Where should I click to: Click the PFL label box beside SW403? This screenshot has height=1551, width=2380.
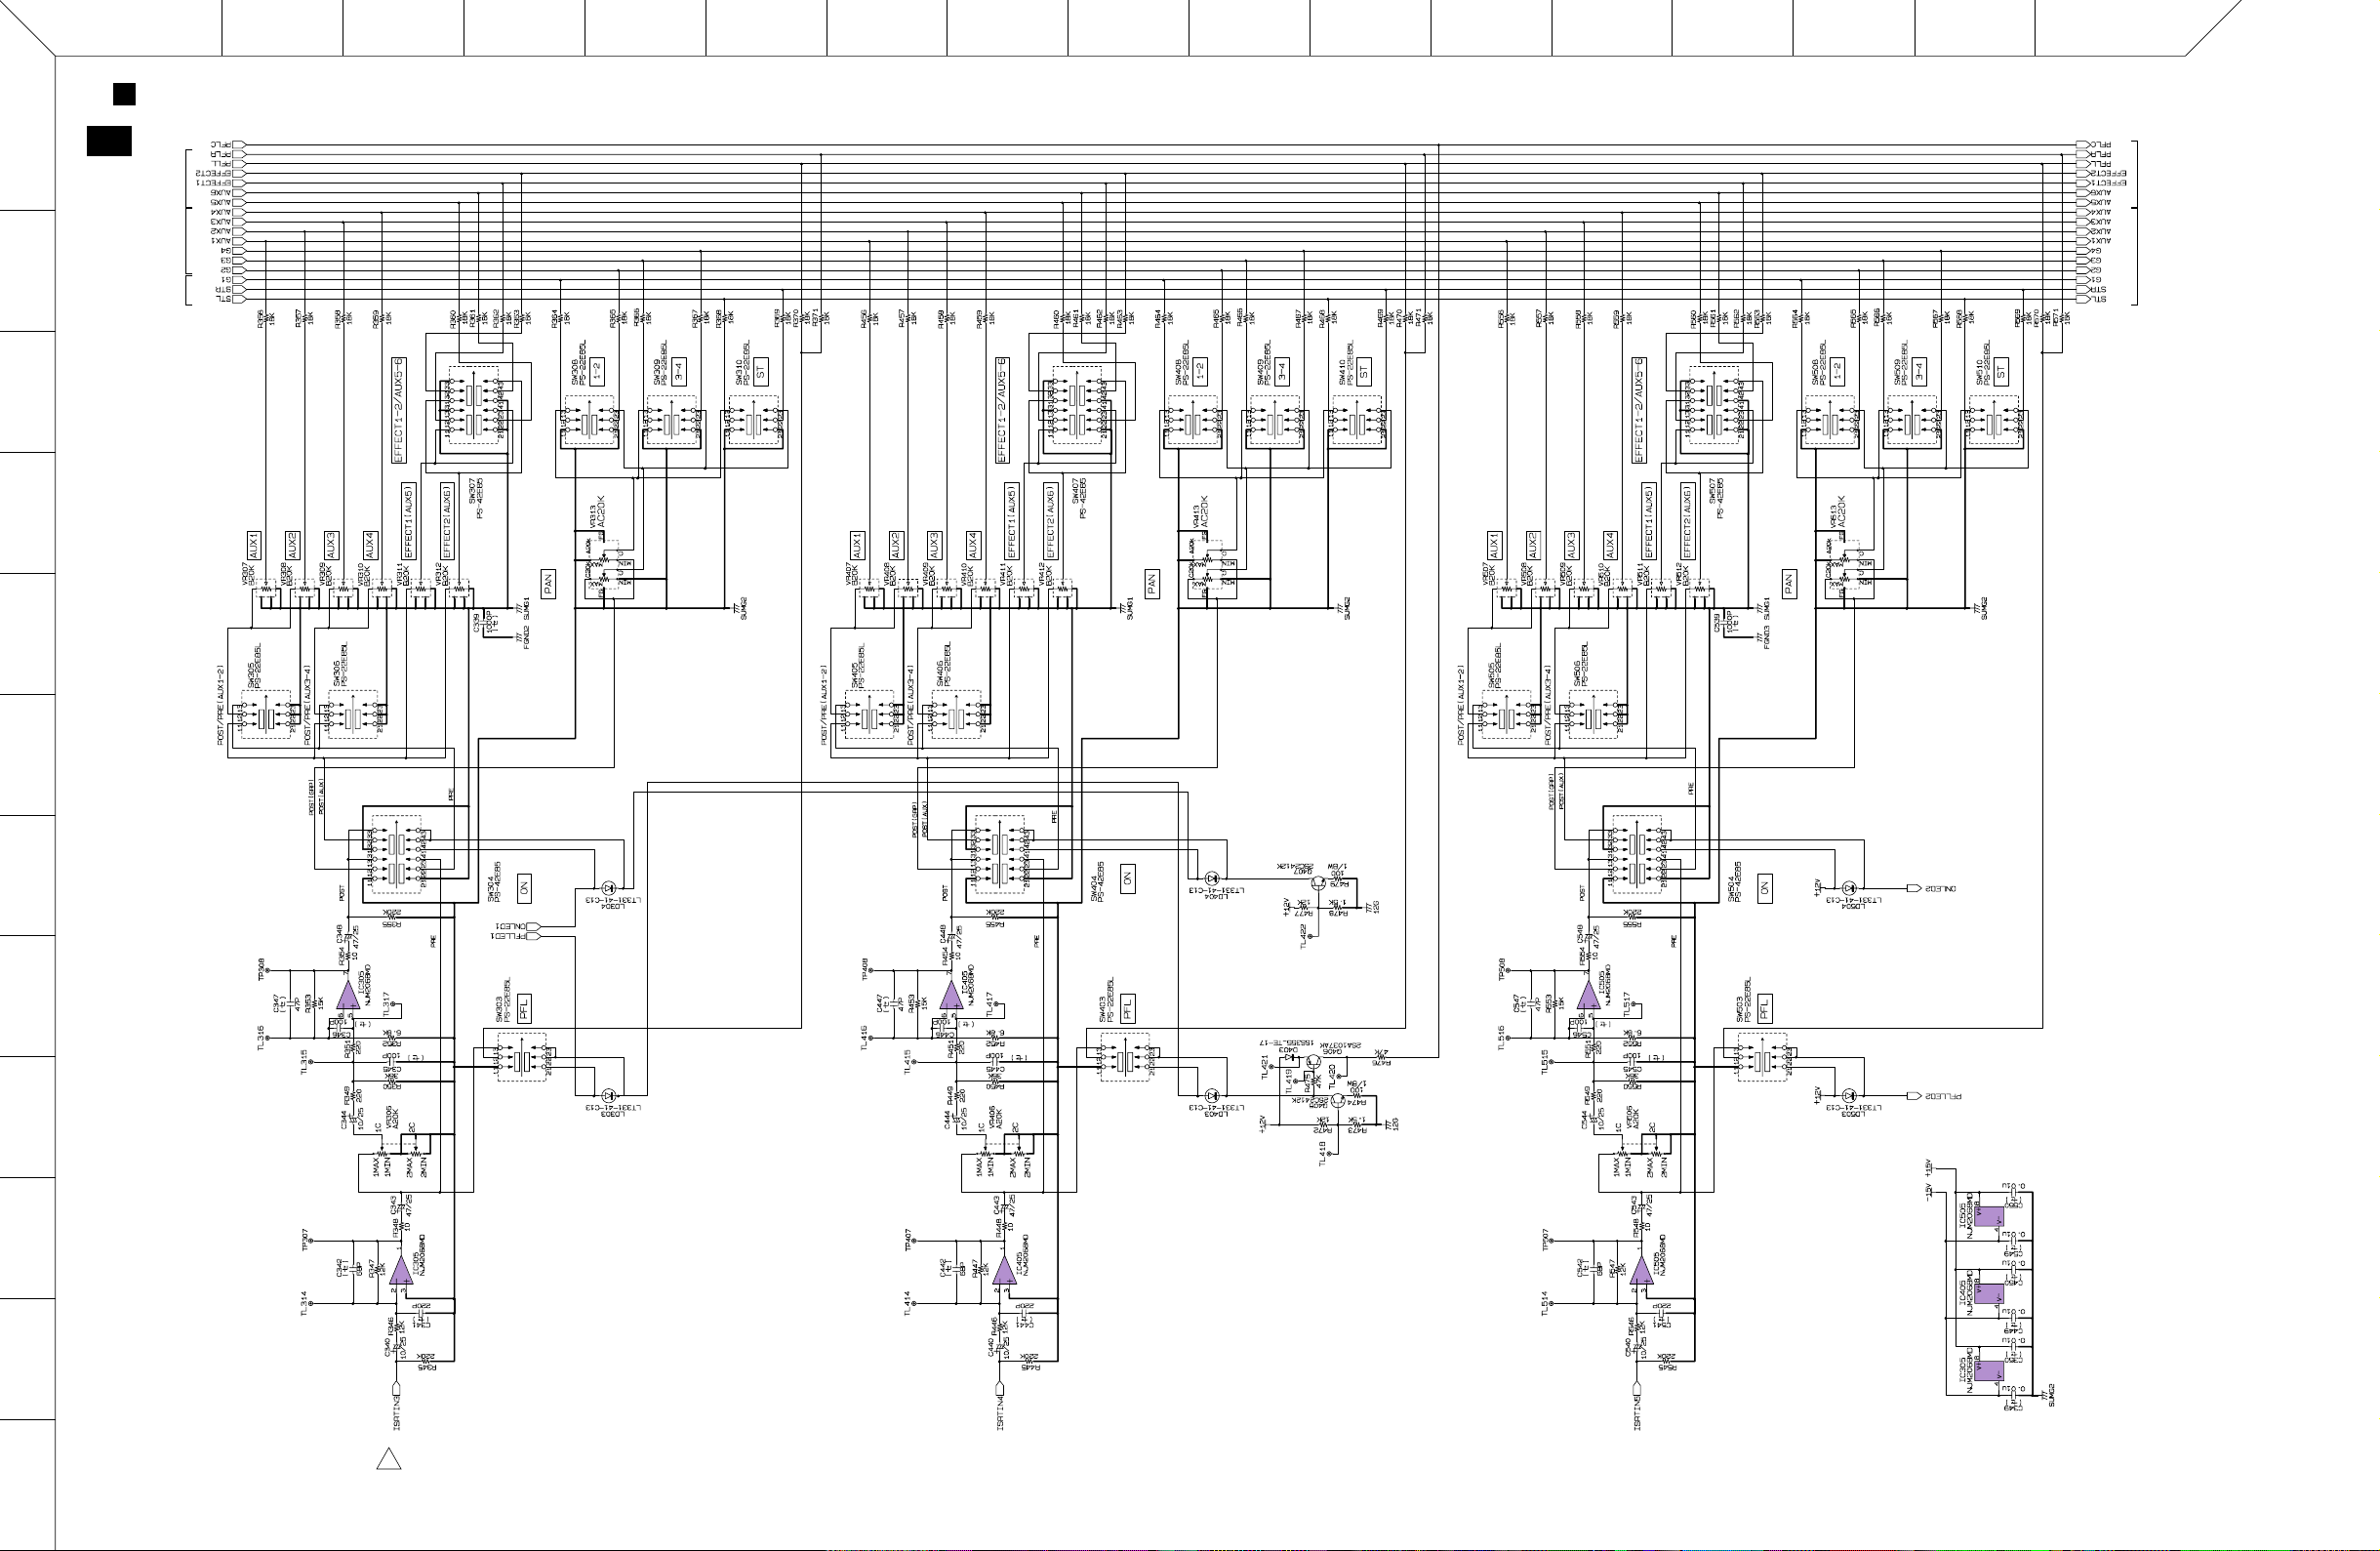point(1127,1007)
